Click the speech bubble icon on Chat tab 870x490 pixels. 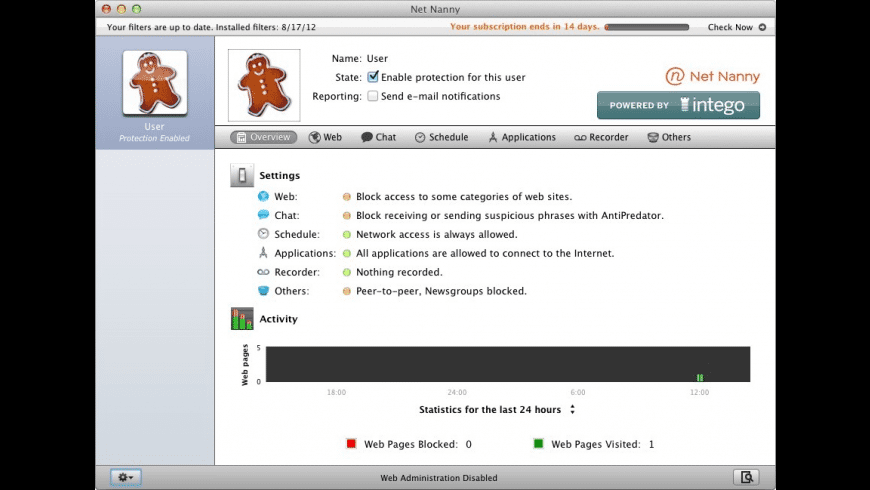pyautogui.click(x=367, y=137)
